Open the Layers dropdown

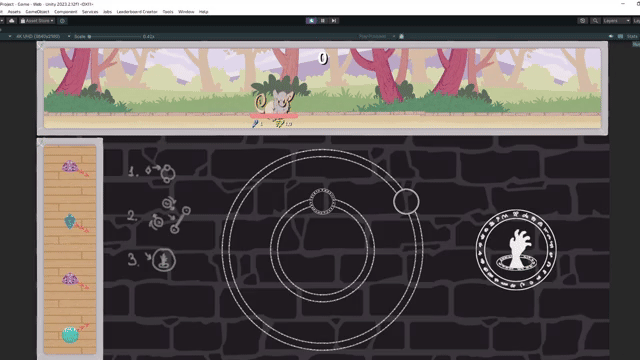[x=616, y=21]
